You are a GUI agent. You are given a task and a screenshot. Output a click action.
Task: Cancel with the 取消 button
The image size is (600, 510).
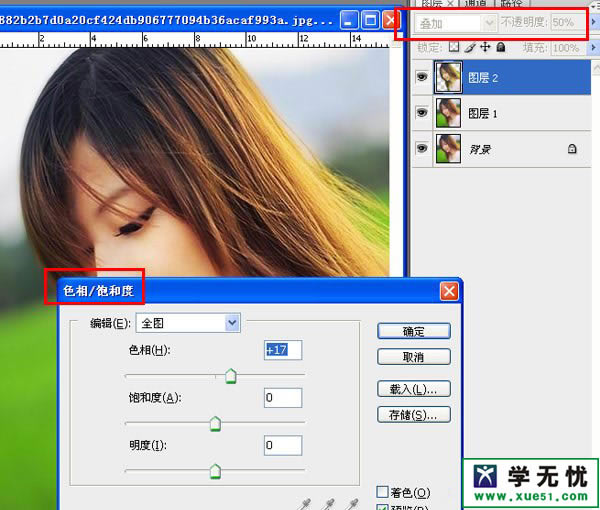coord(414,357)
